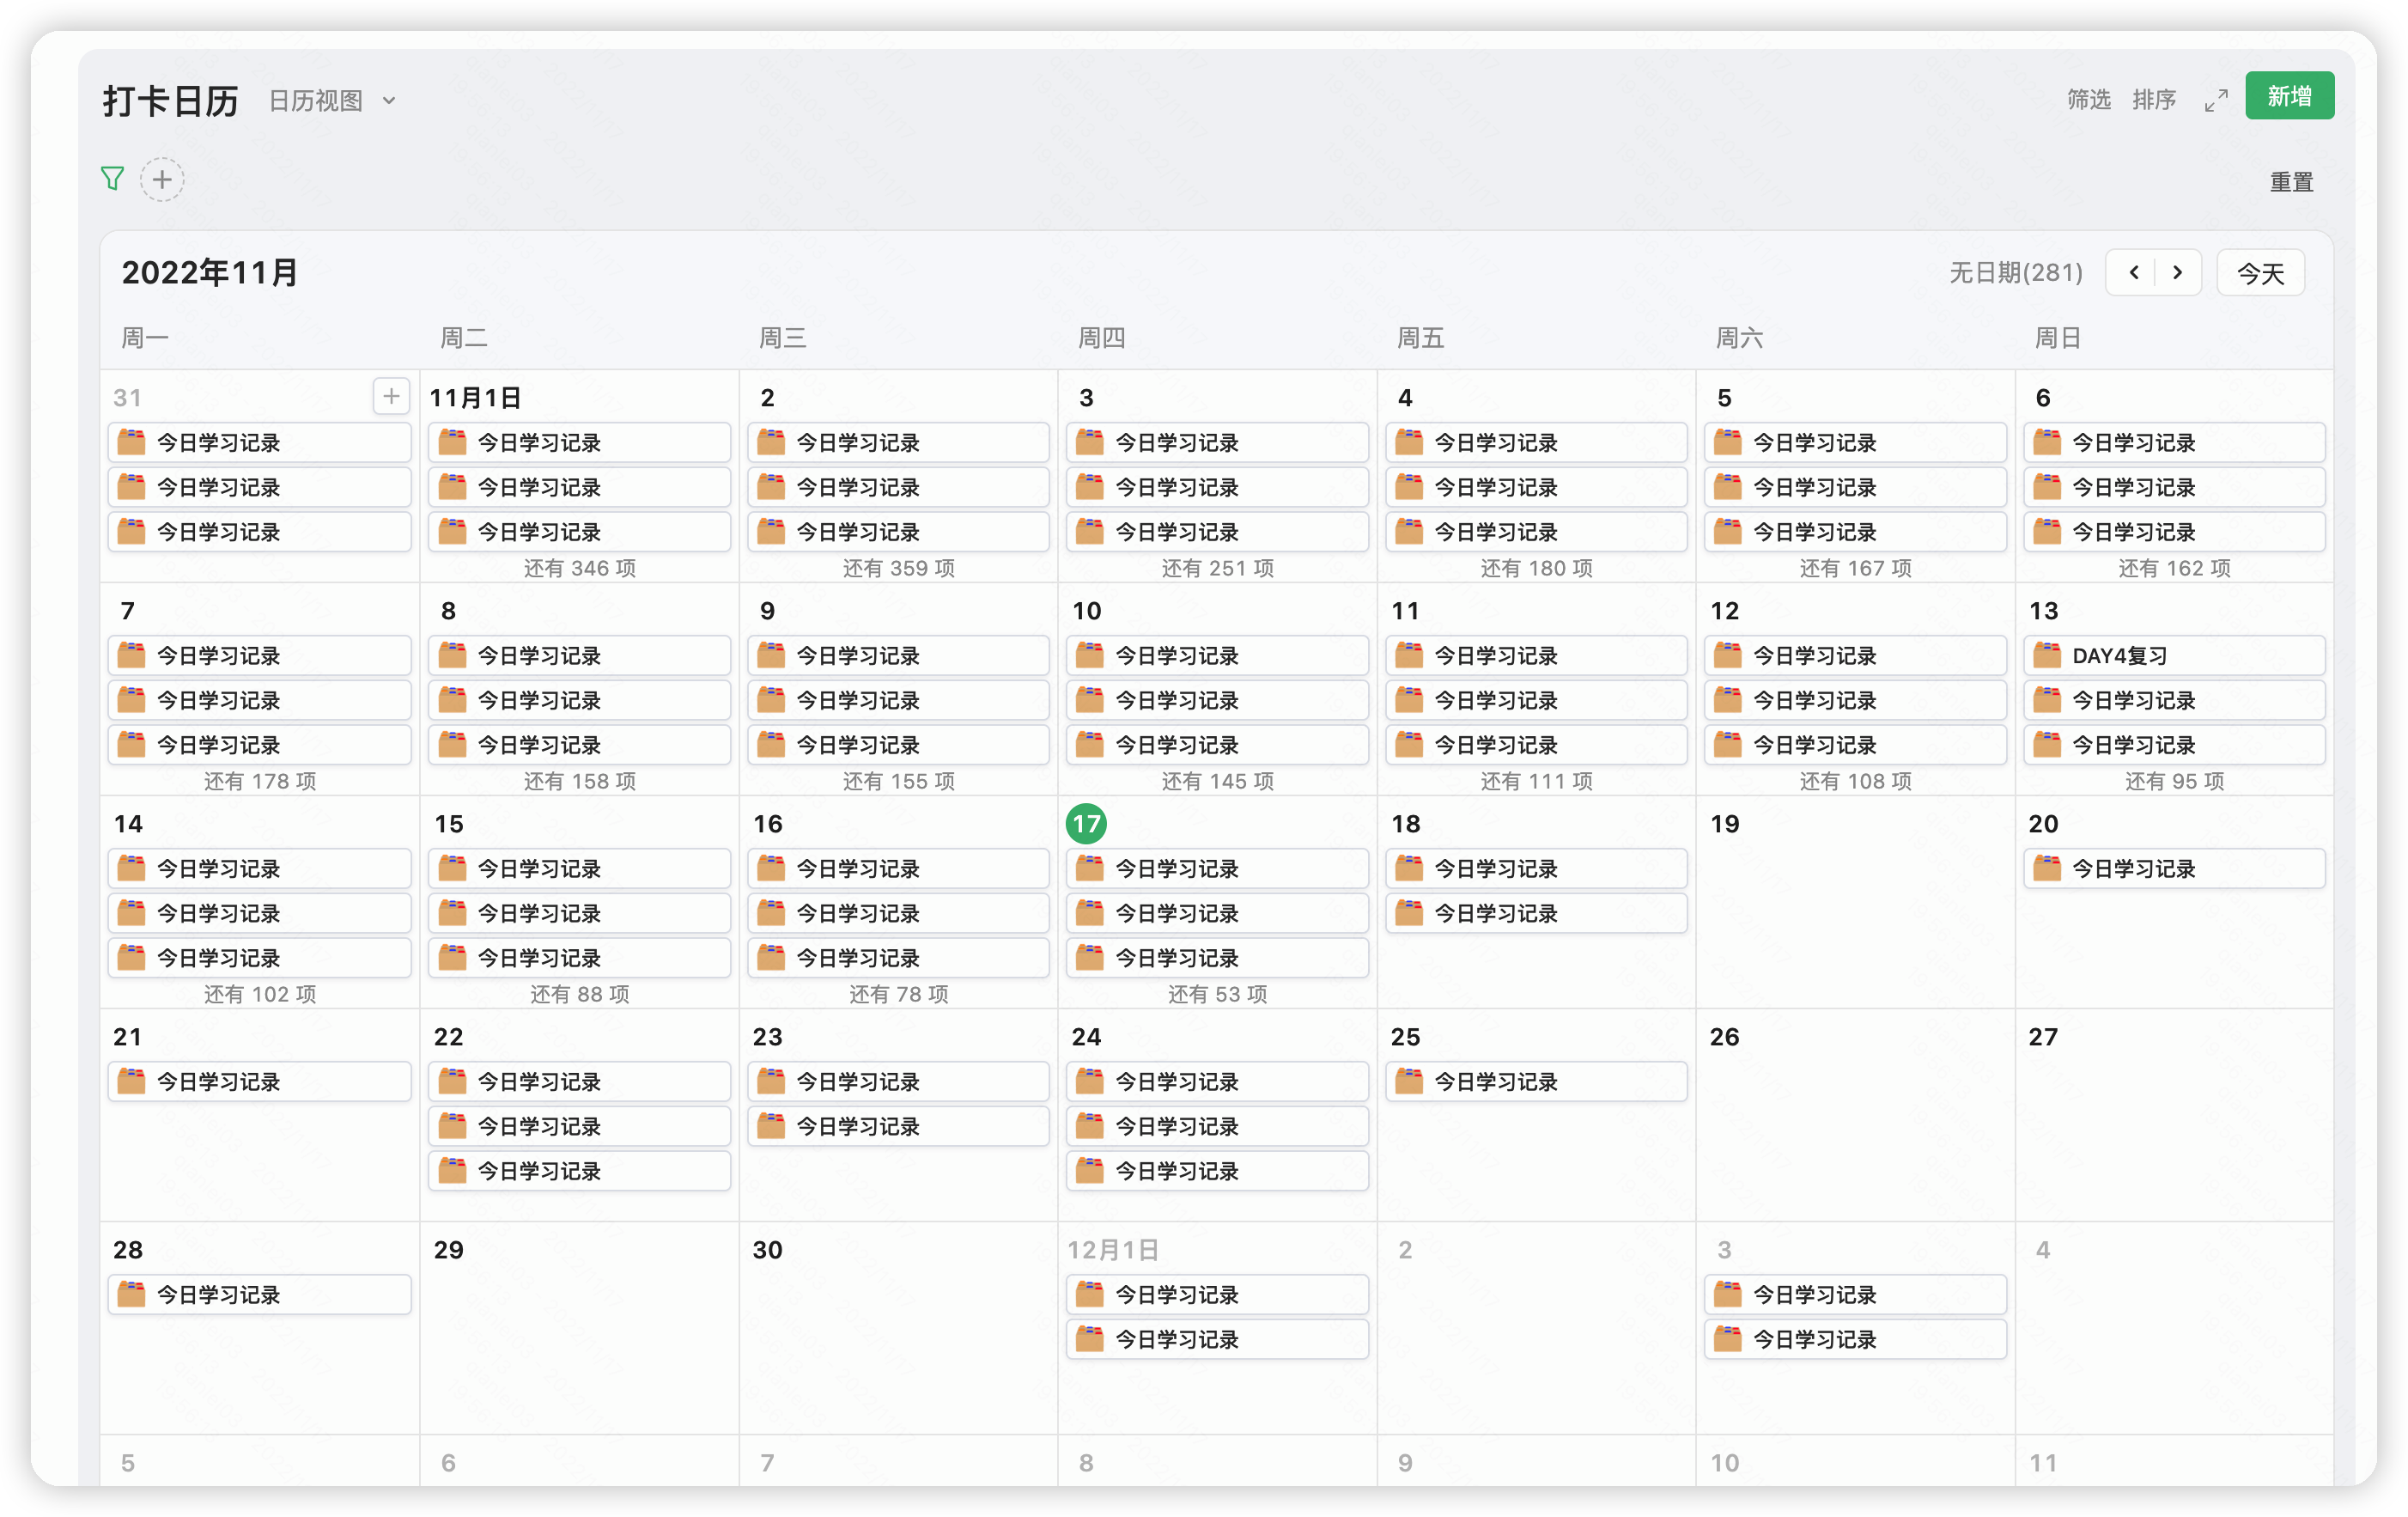Expand 还有 346 项 on November 1

point(580,568)
